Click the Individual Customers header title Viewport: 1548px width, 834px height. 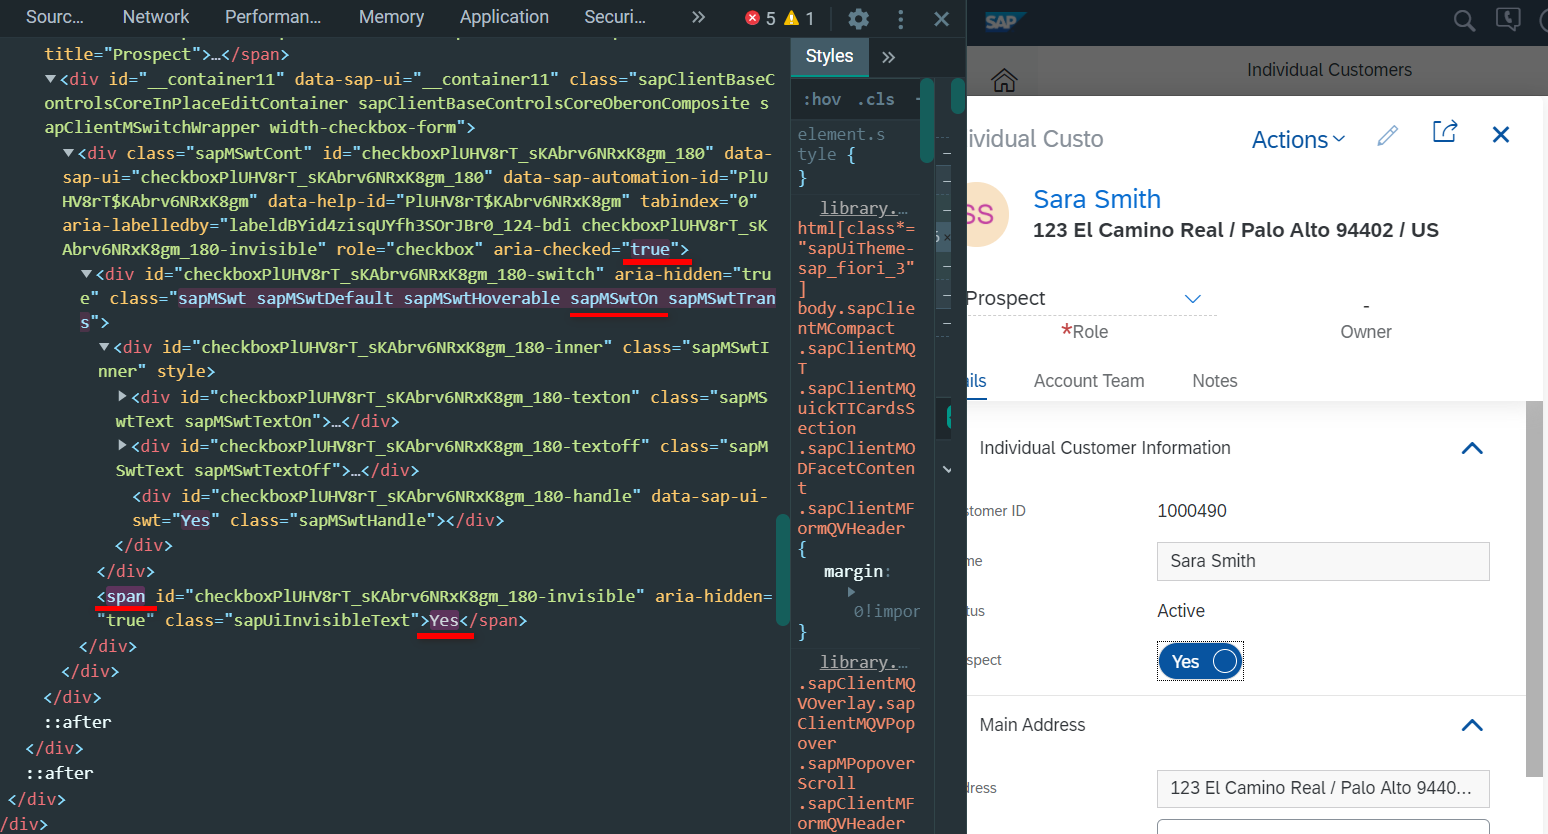(1329, 70)
